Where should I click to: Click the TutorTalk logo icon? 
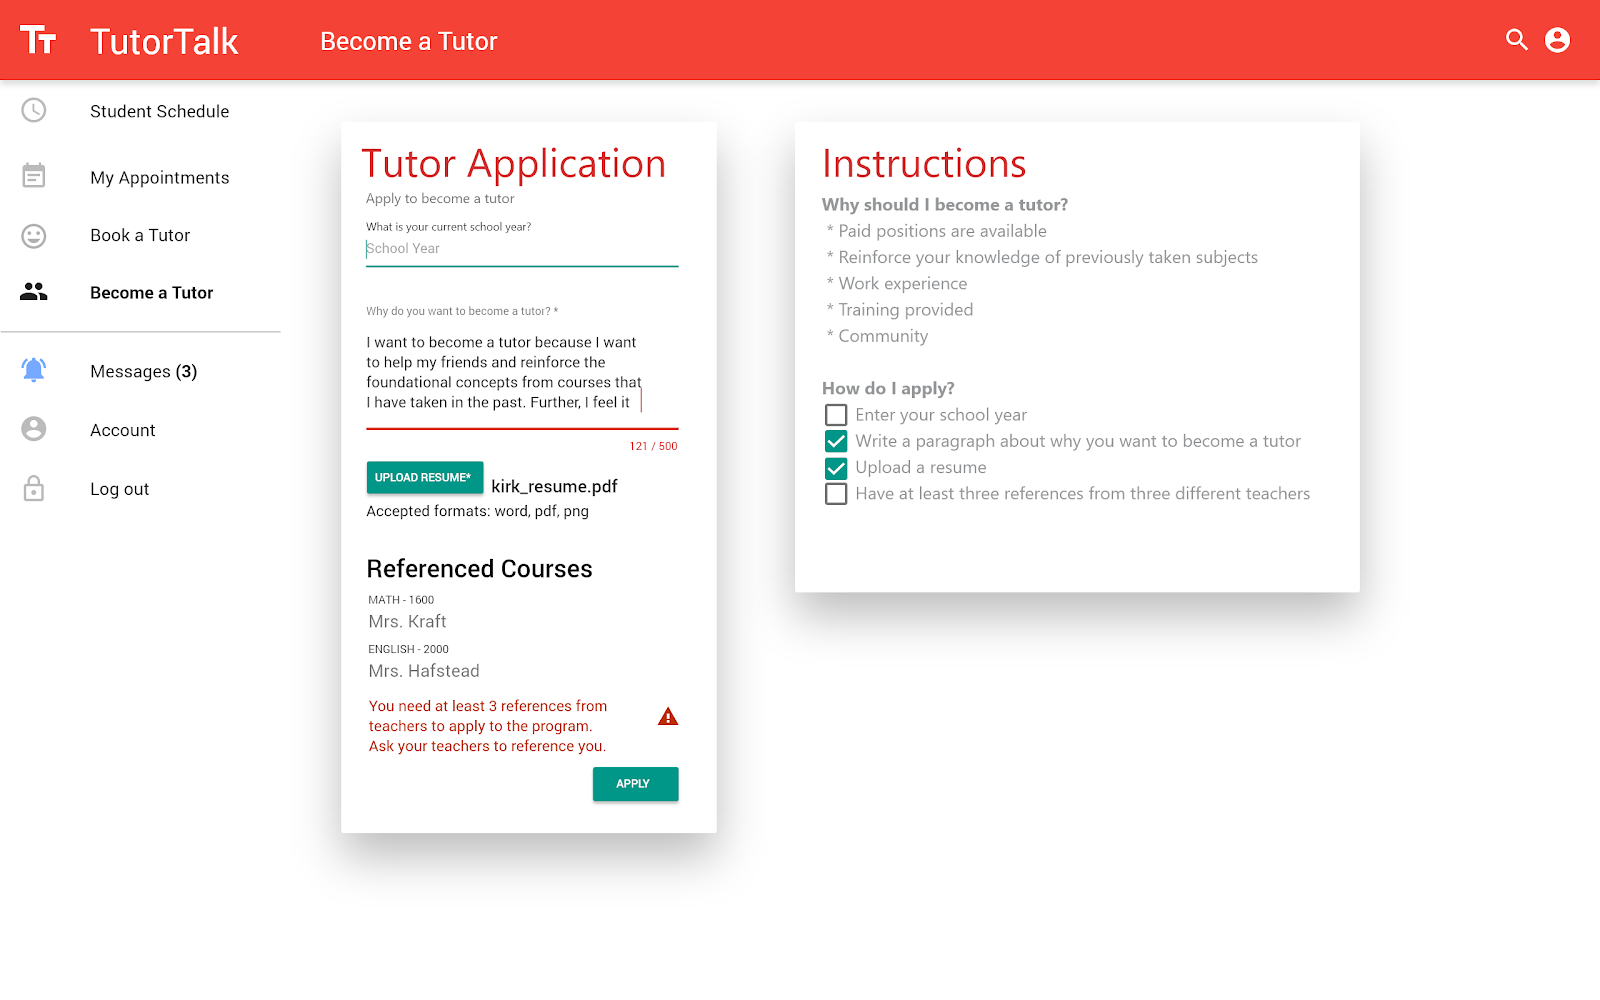pyautogui.click(x=38, y=40)
